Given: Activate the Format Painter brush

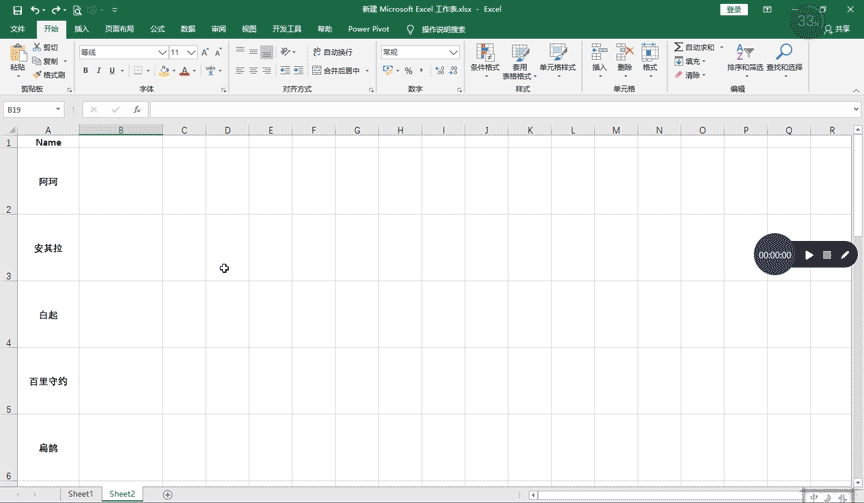Looking at the screenshot, I should [37, 74].
